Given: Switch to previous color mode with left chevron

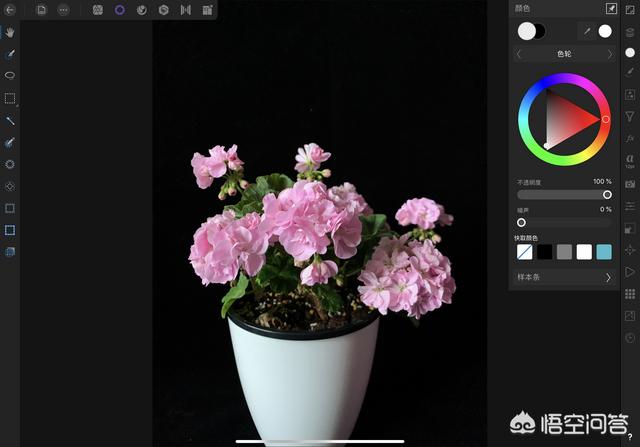Looking at the screenshot, I should coord(519,54).
